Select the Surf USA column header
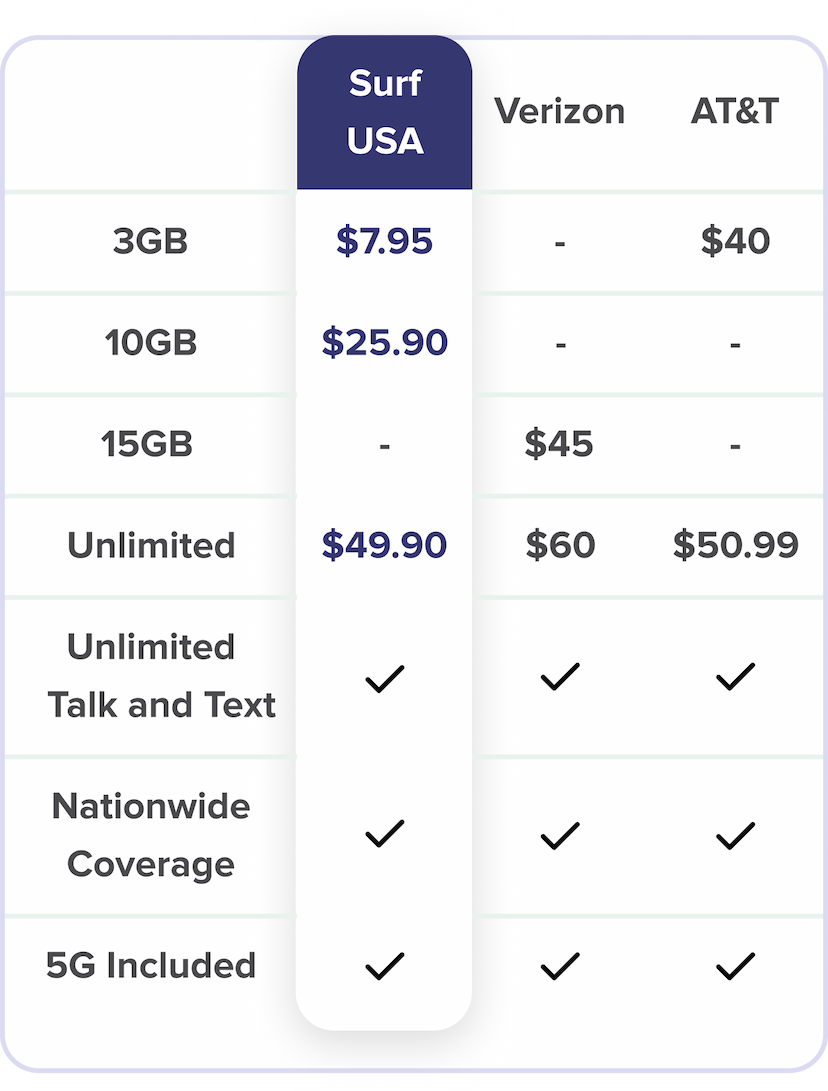This screenshot has height=1091, width=828. pos(385,112)
